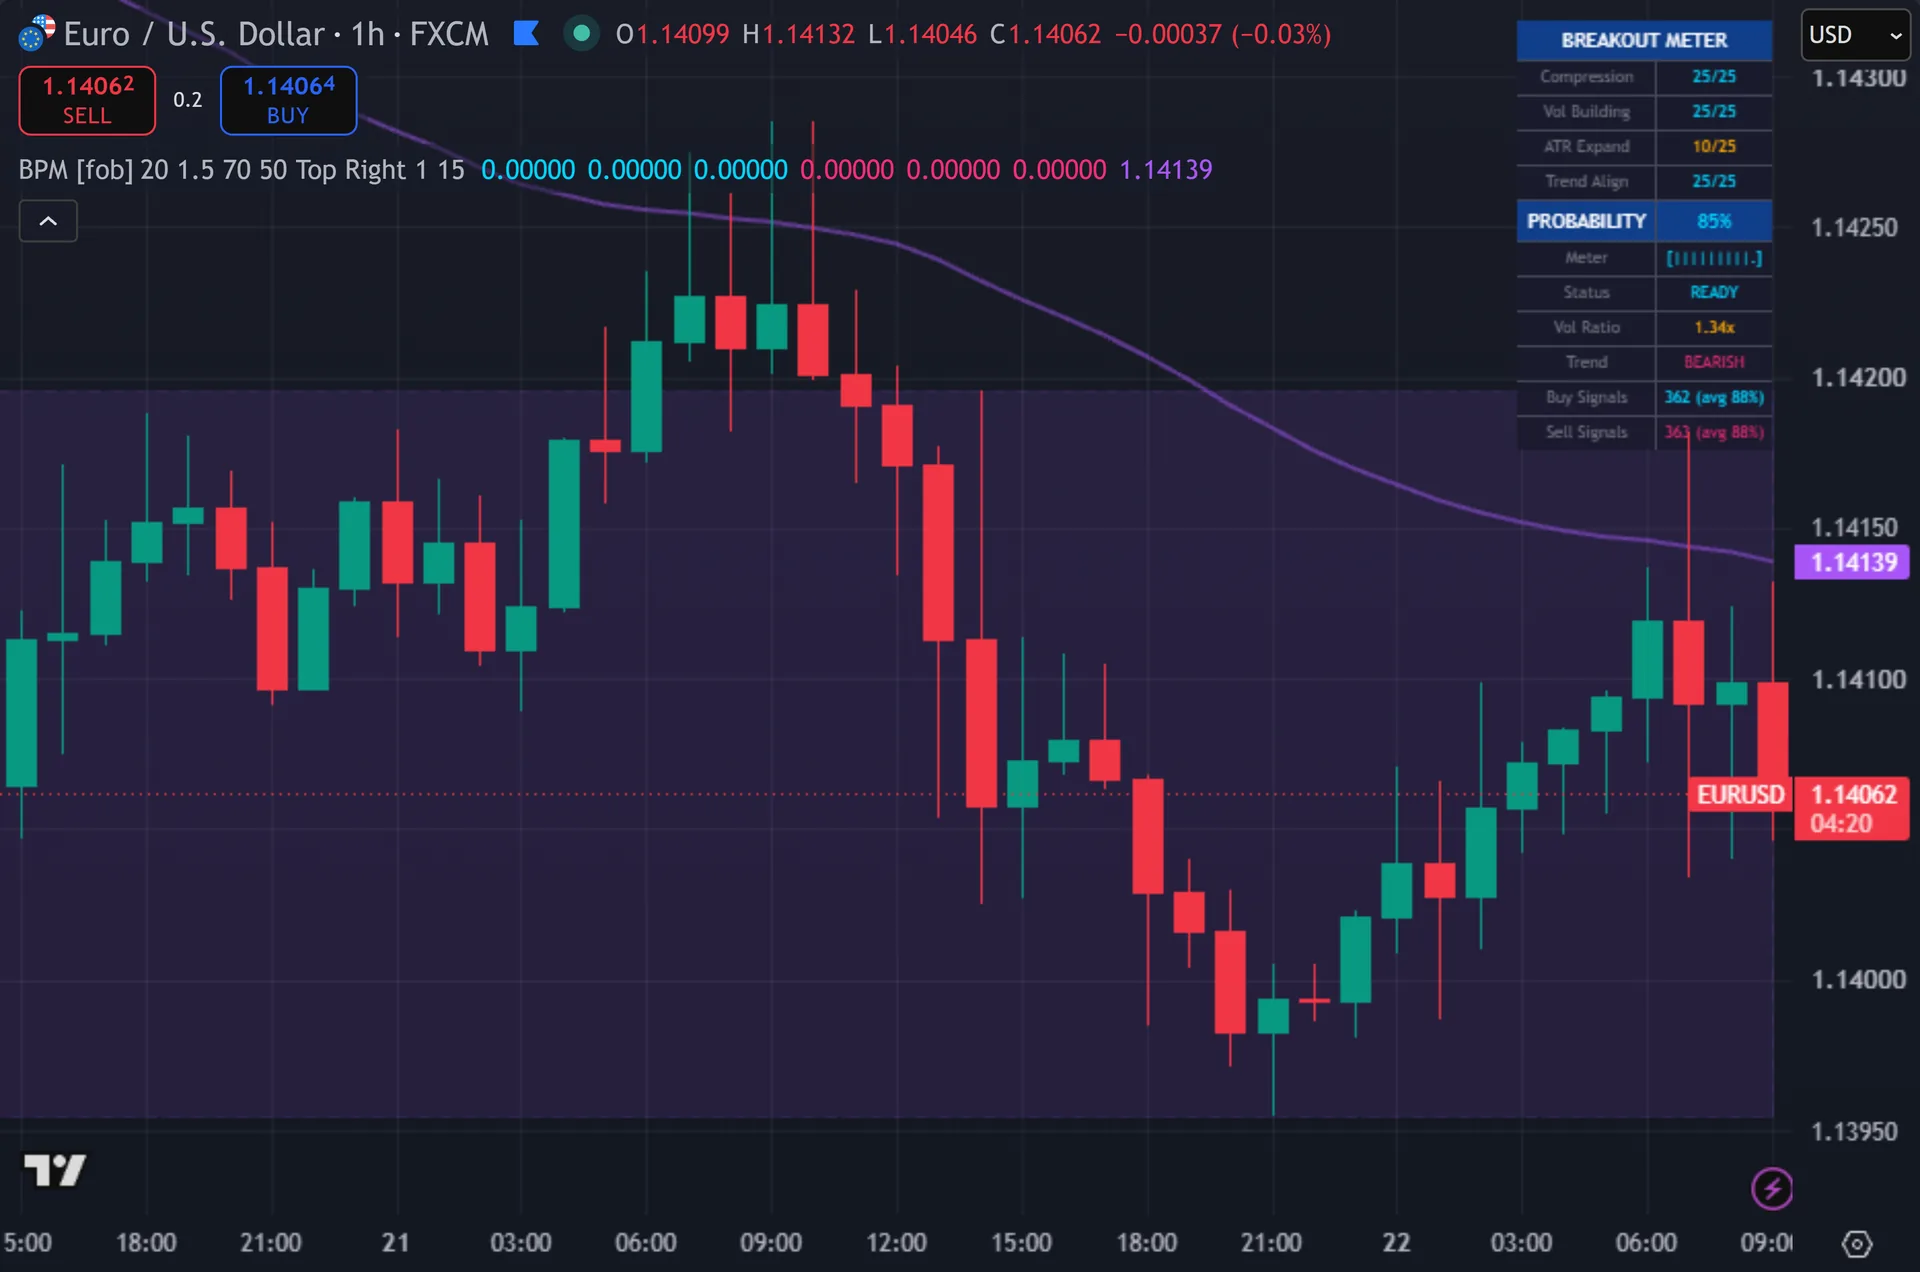
Task: Click the 1.14200 price axis label
Action: click(x=1858, y=378)
